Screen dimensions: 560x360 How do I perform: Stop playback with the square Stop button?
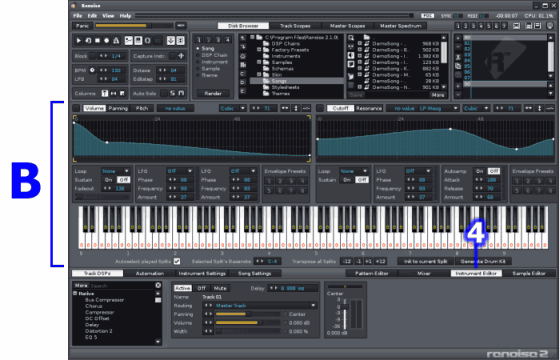97,40
